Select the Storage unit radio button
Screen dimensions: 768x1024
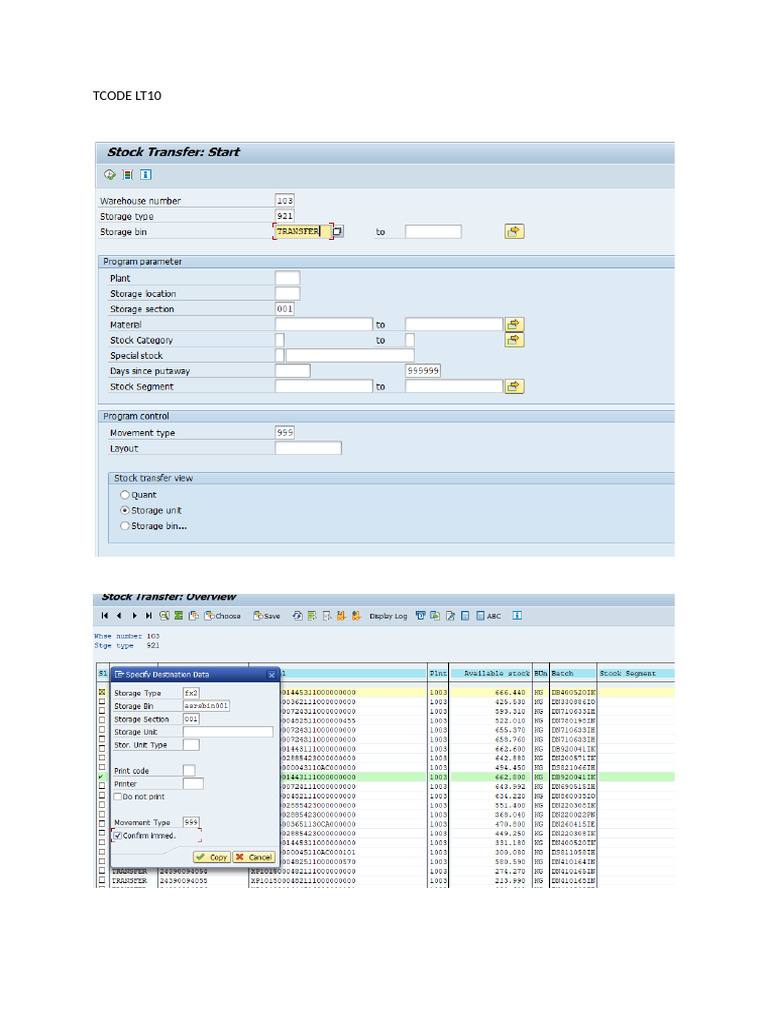[125, 510]
